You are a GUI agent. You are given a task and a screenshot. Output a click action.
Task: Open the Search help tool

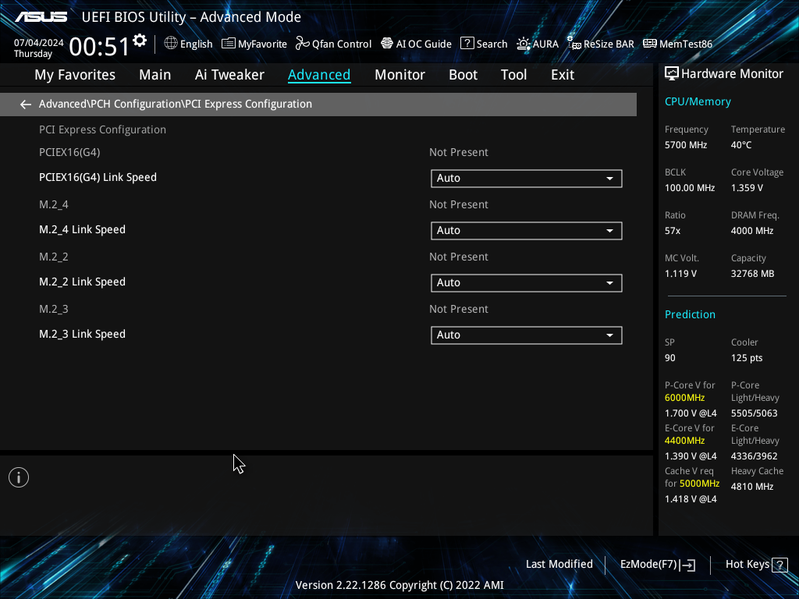pos(484,44)
